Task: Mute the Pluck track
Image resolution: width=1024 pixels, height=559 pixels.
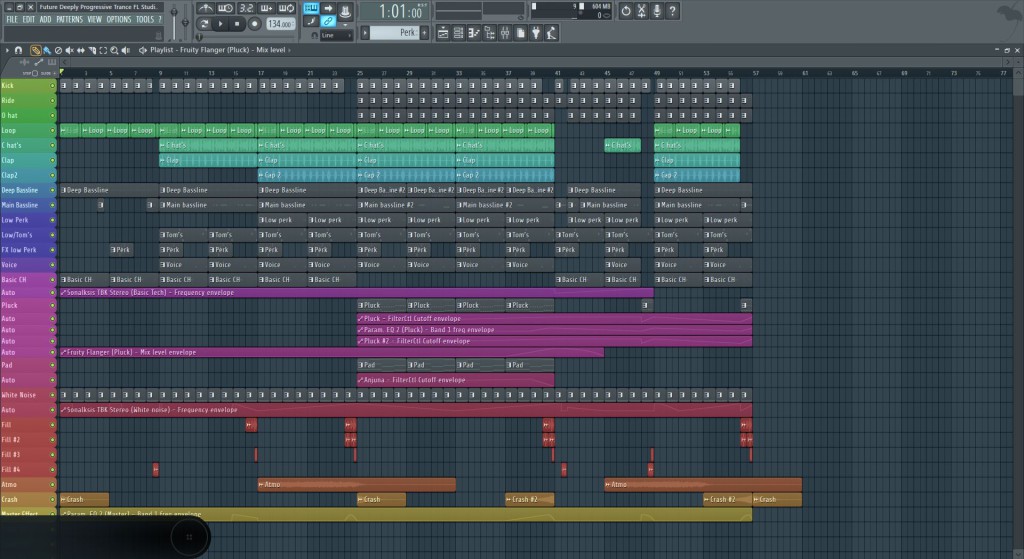Action: [52, 305]
